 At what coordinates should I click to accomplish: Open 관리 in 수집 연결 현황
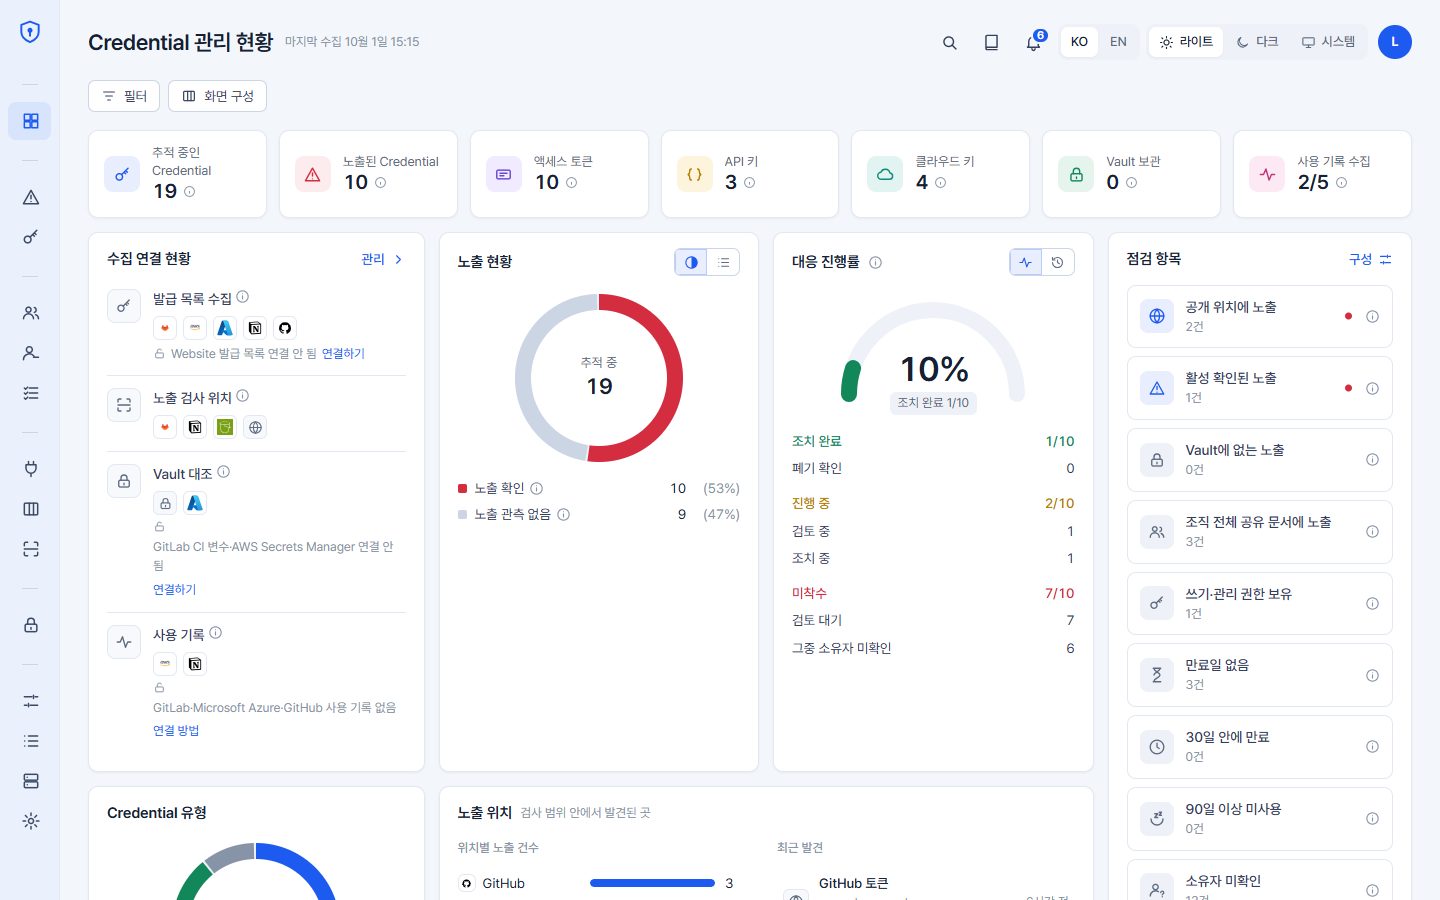pos(382,259)
